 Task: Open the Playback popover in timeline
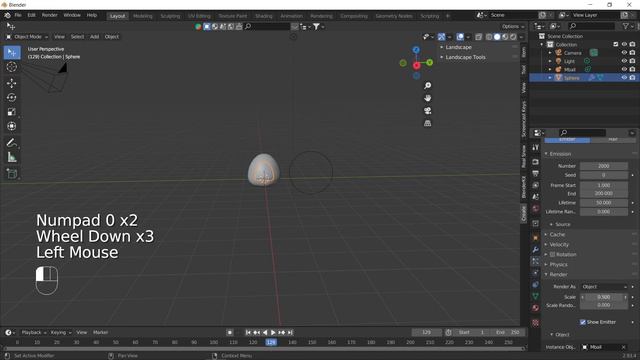33,332
